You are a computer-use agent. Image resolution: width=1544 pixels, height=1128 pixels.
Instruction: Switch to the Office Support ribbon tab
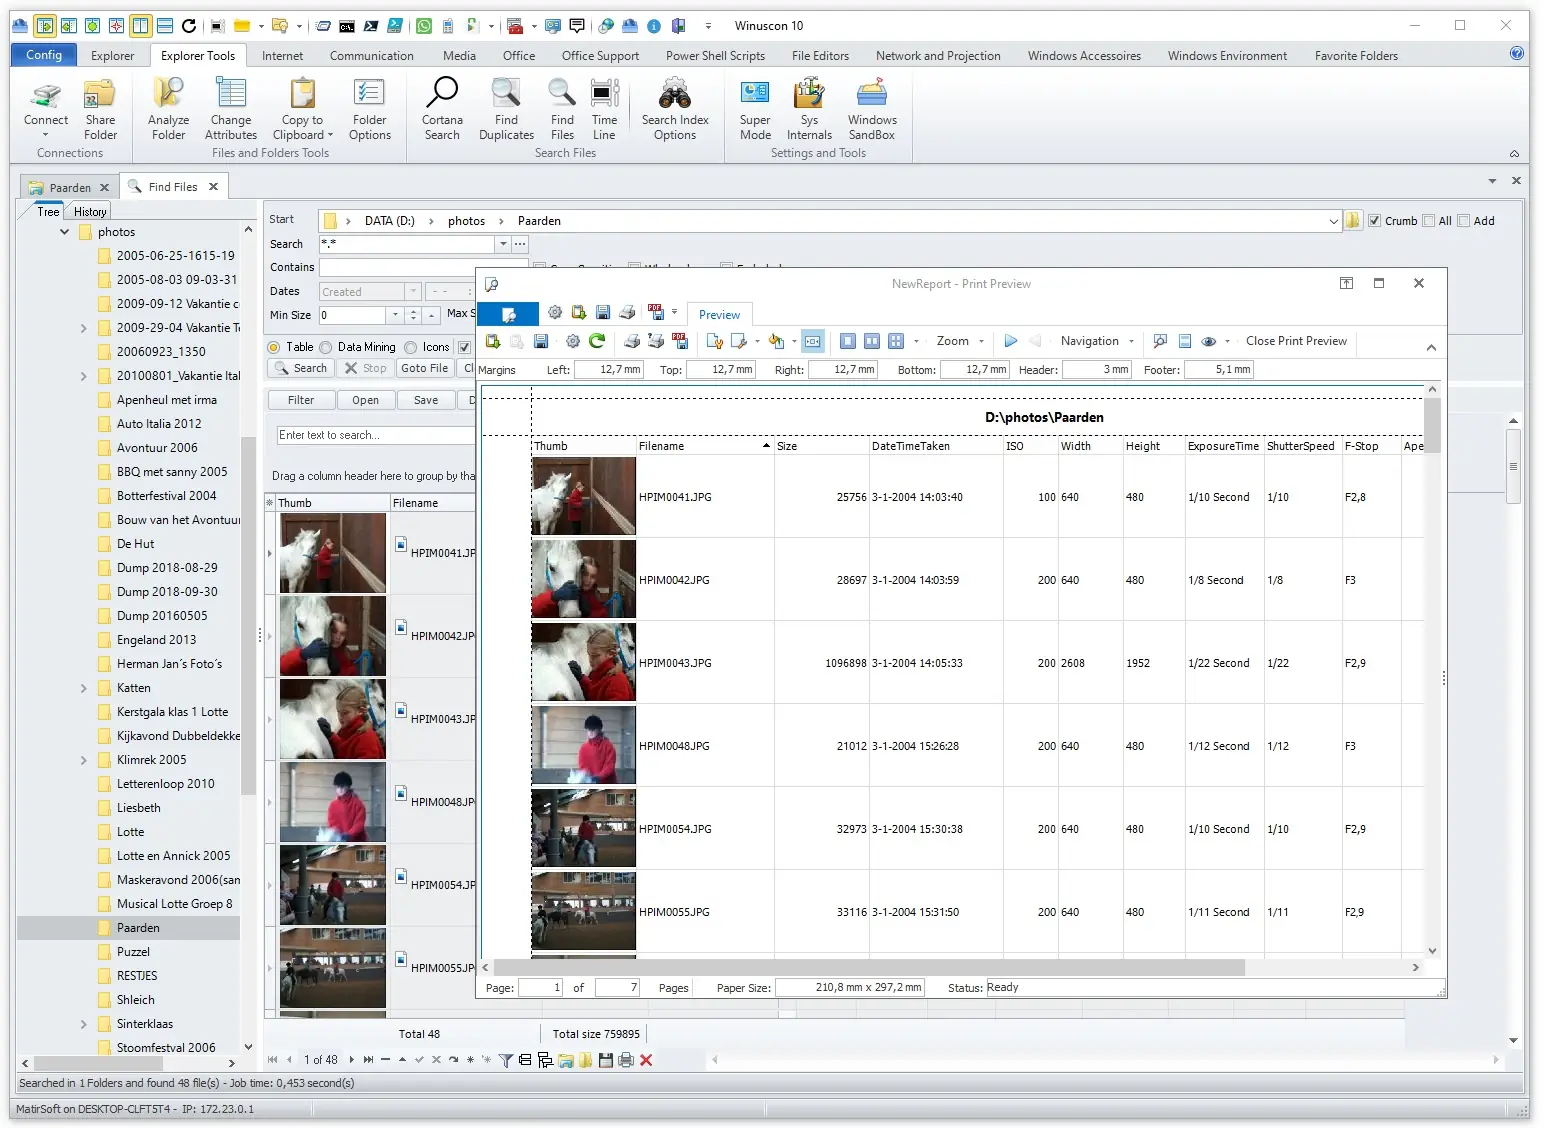(600, 56)
